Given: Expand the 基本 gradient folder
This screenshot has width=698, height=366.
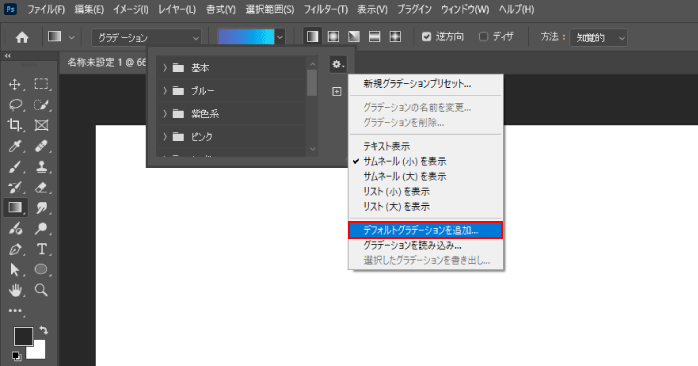Looking at the screenshot, I should (165, 68).
